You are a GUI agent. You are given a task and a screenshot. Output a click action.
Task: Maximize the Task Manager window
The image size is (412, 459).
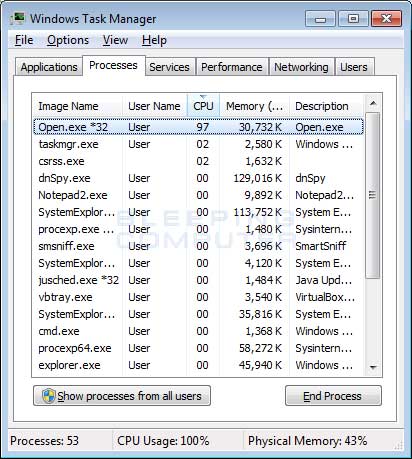pyautogui.click(x=353, y=19)
